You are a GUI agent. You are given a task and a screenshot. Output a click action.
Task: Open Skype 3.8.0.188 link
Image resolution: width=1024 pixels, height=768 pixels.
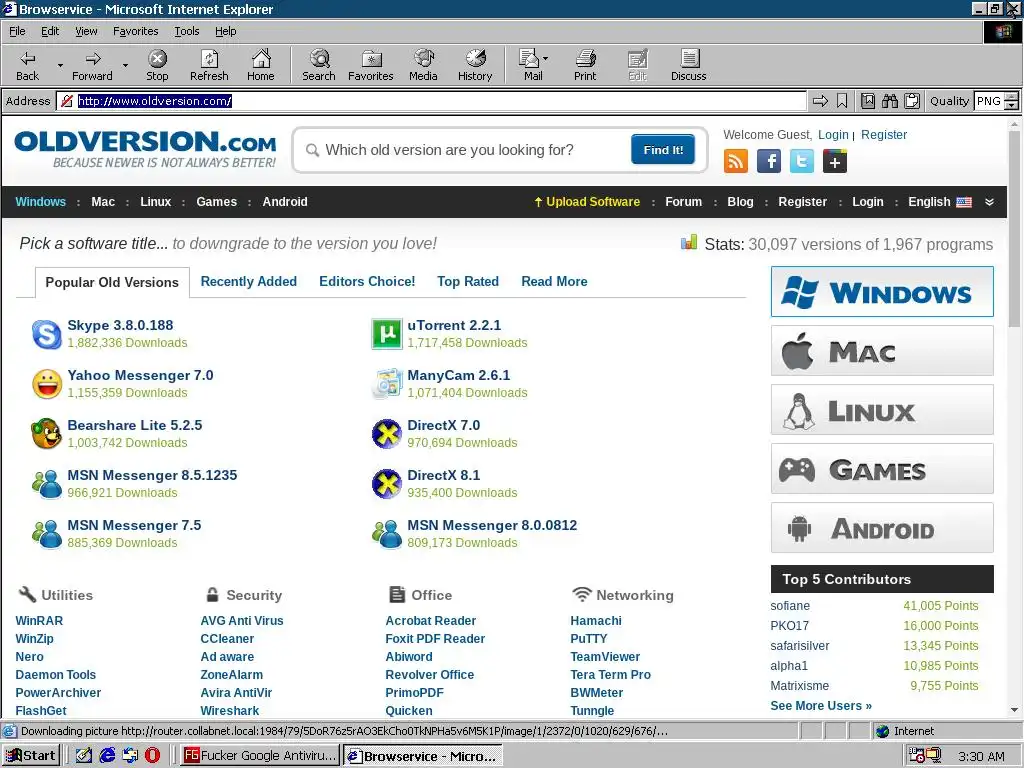120,325
